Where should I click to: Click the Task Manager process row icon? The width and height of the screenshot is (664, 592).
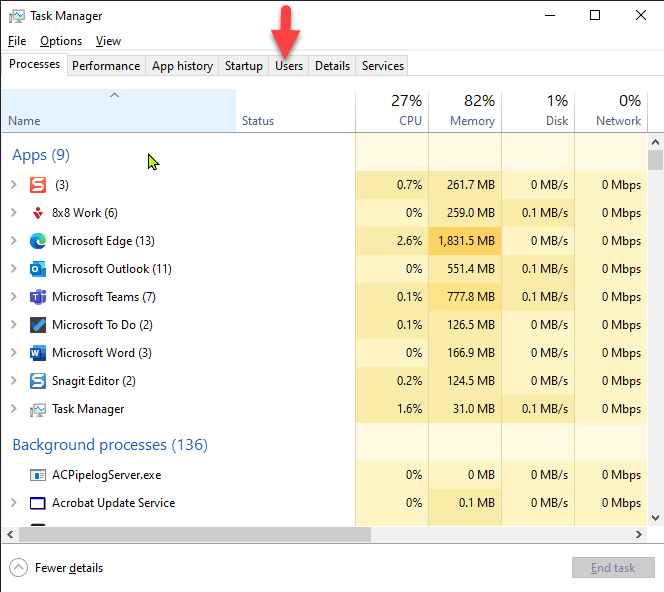pos(38,409)
